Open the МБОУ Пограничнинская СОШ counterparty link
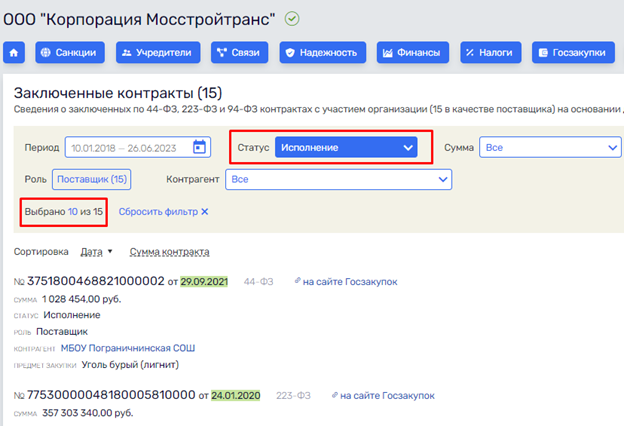This screenshot has width=624, height=426. coord(128,348)
